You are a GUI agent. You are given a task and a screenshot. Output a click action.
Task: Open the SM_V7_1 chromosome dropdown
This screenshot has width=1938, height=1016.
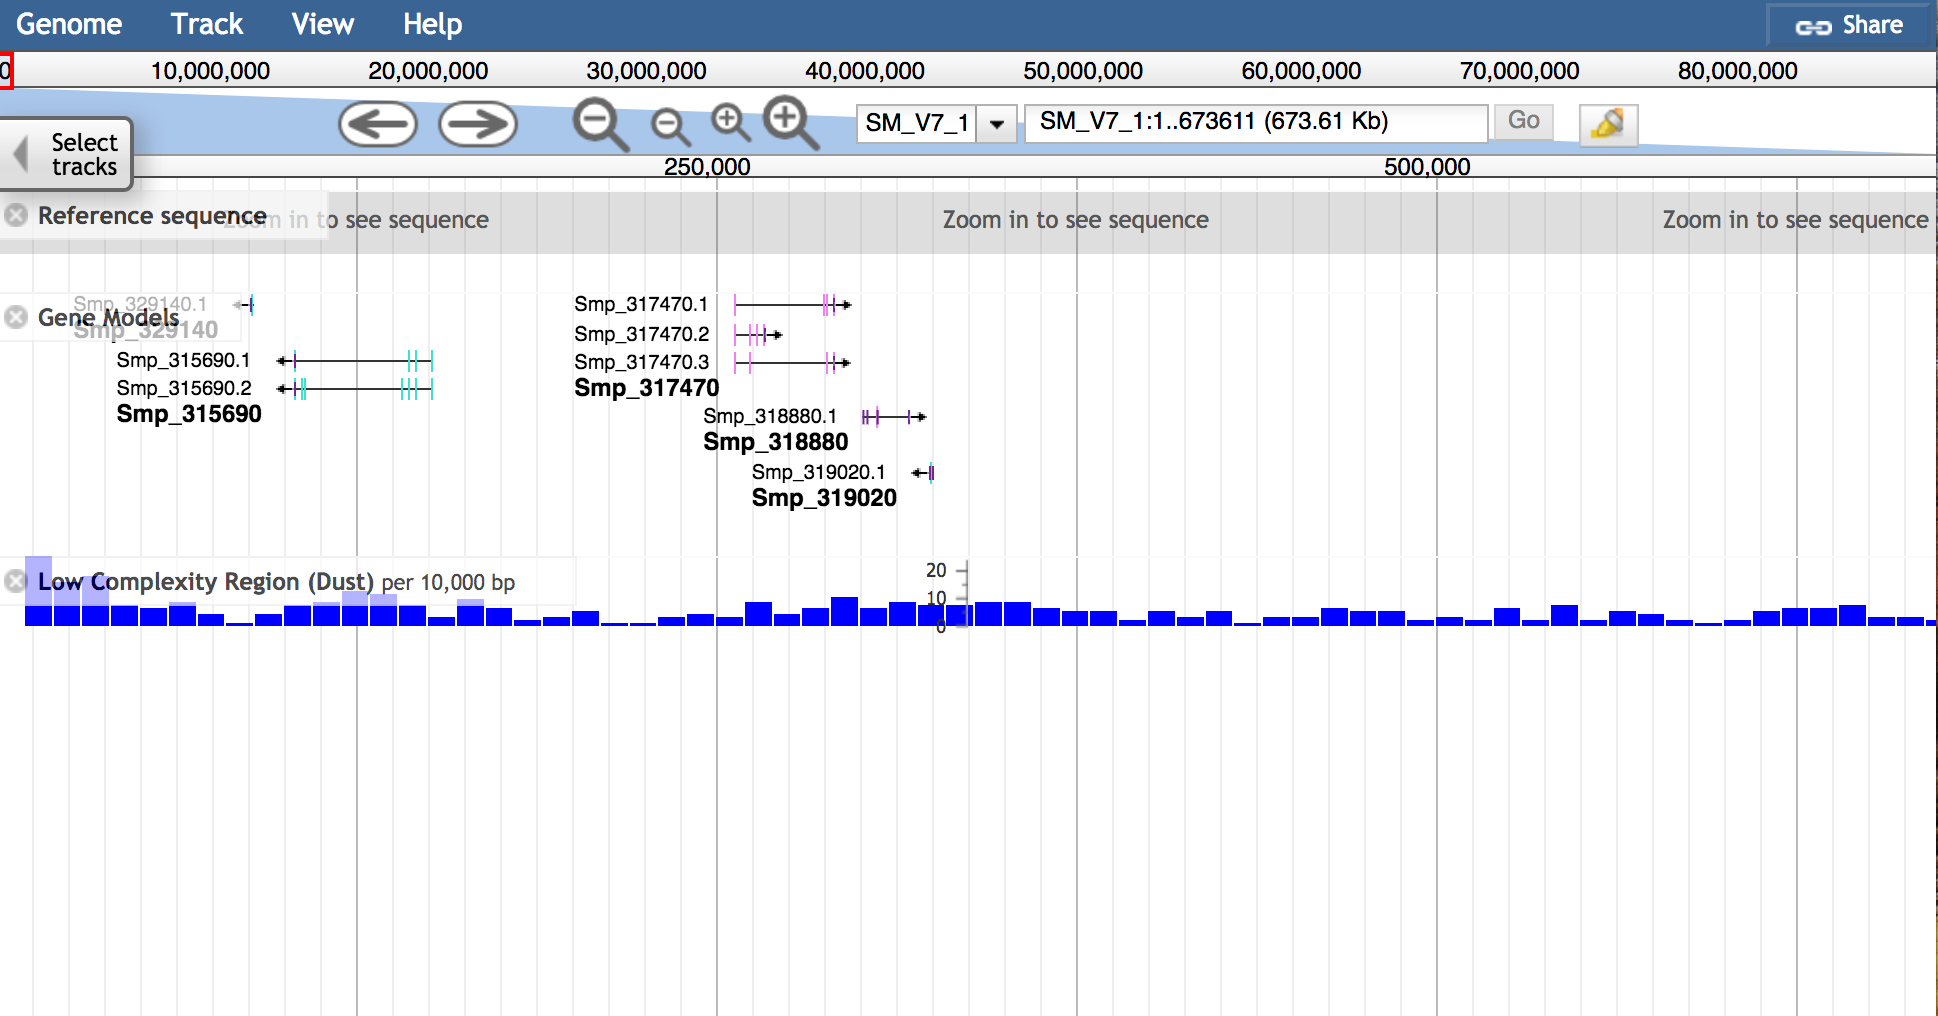pos(996,124)
